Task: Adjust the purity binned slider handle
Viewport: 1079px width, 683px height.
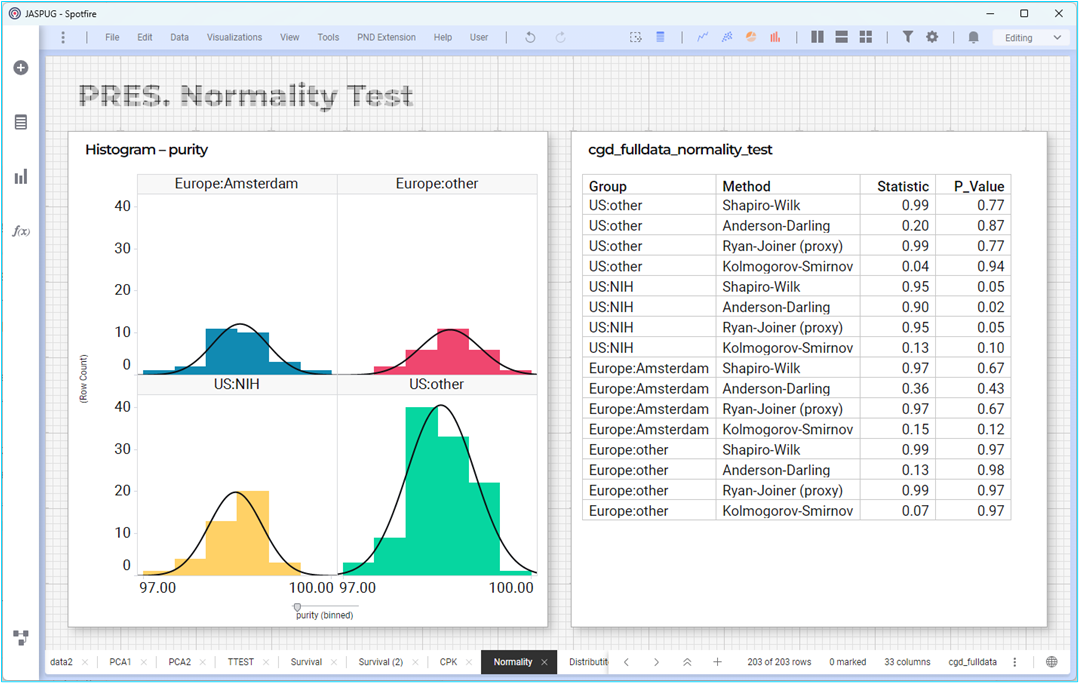Action: (297, 607)
